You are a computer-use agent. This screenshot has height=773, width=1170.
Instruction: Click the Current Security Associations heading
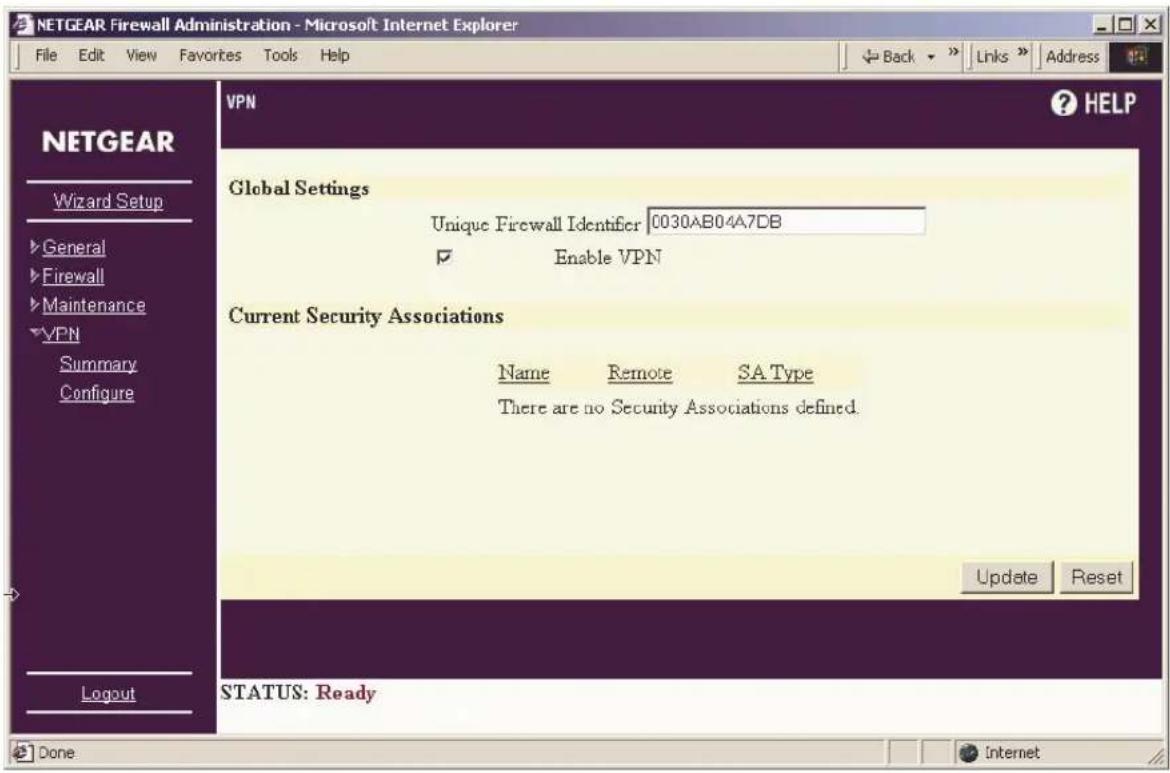(366, 316)
